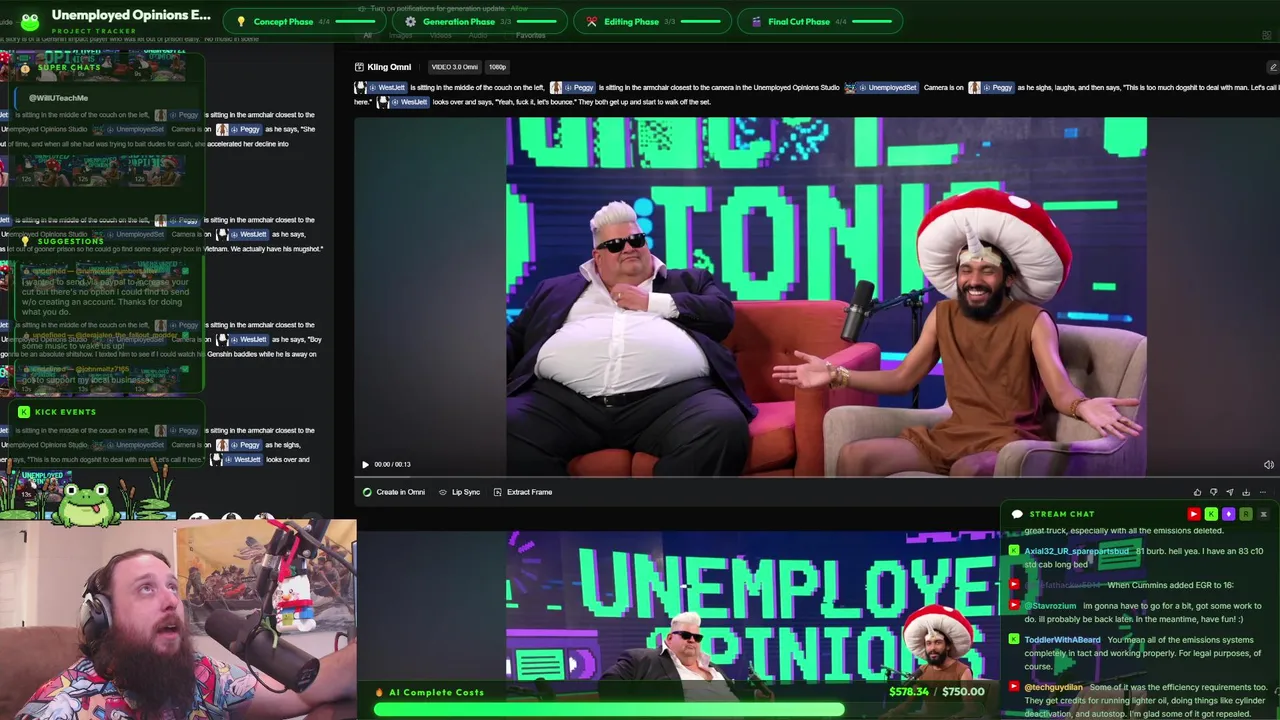Edit the prompt with the pencil icon
The image size is (1280, 720).
click(x=1272, y=67)
